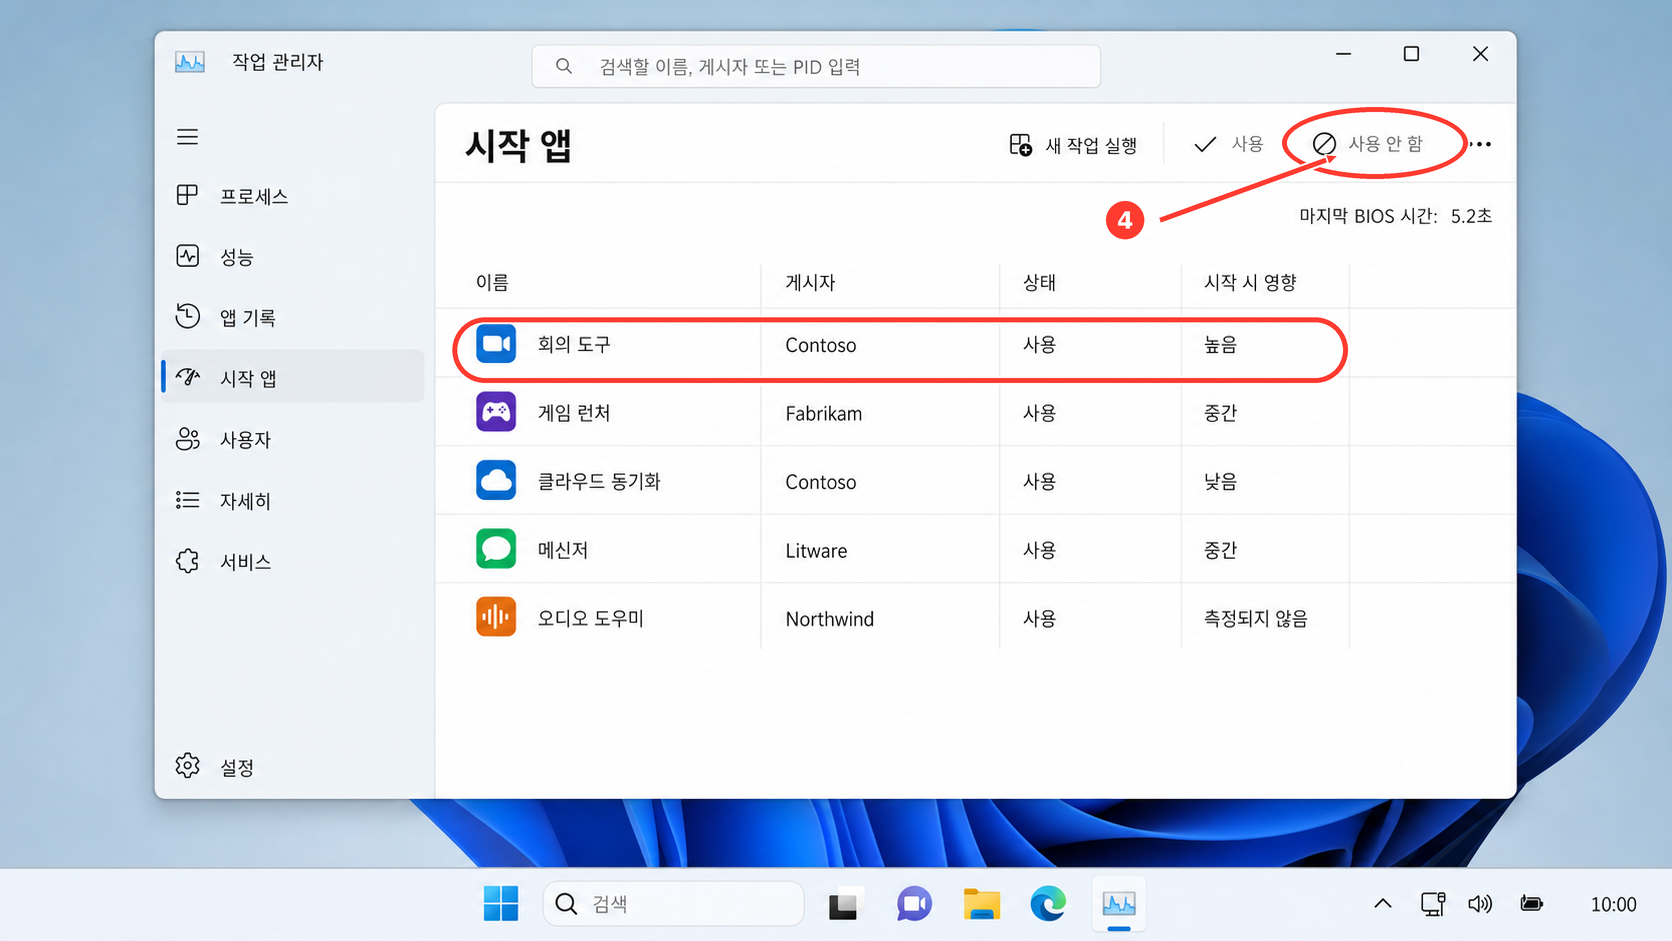Sort by 시작 시 영향 column header
The width and height of the screenshot is (1672, 941).
(1250, 283)
